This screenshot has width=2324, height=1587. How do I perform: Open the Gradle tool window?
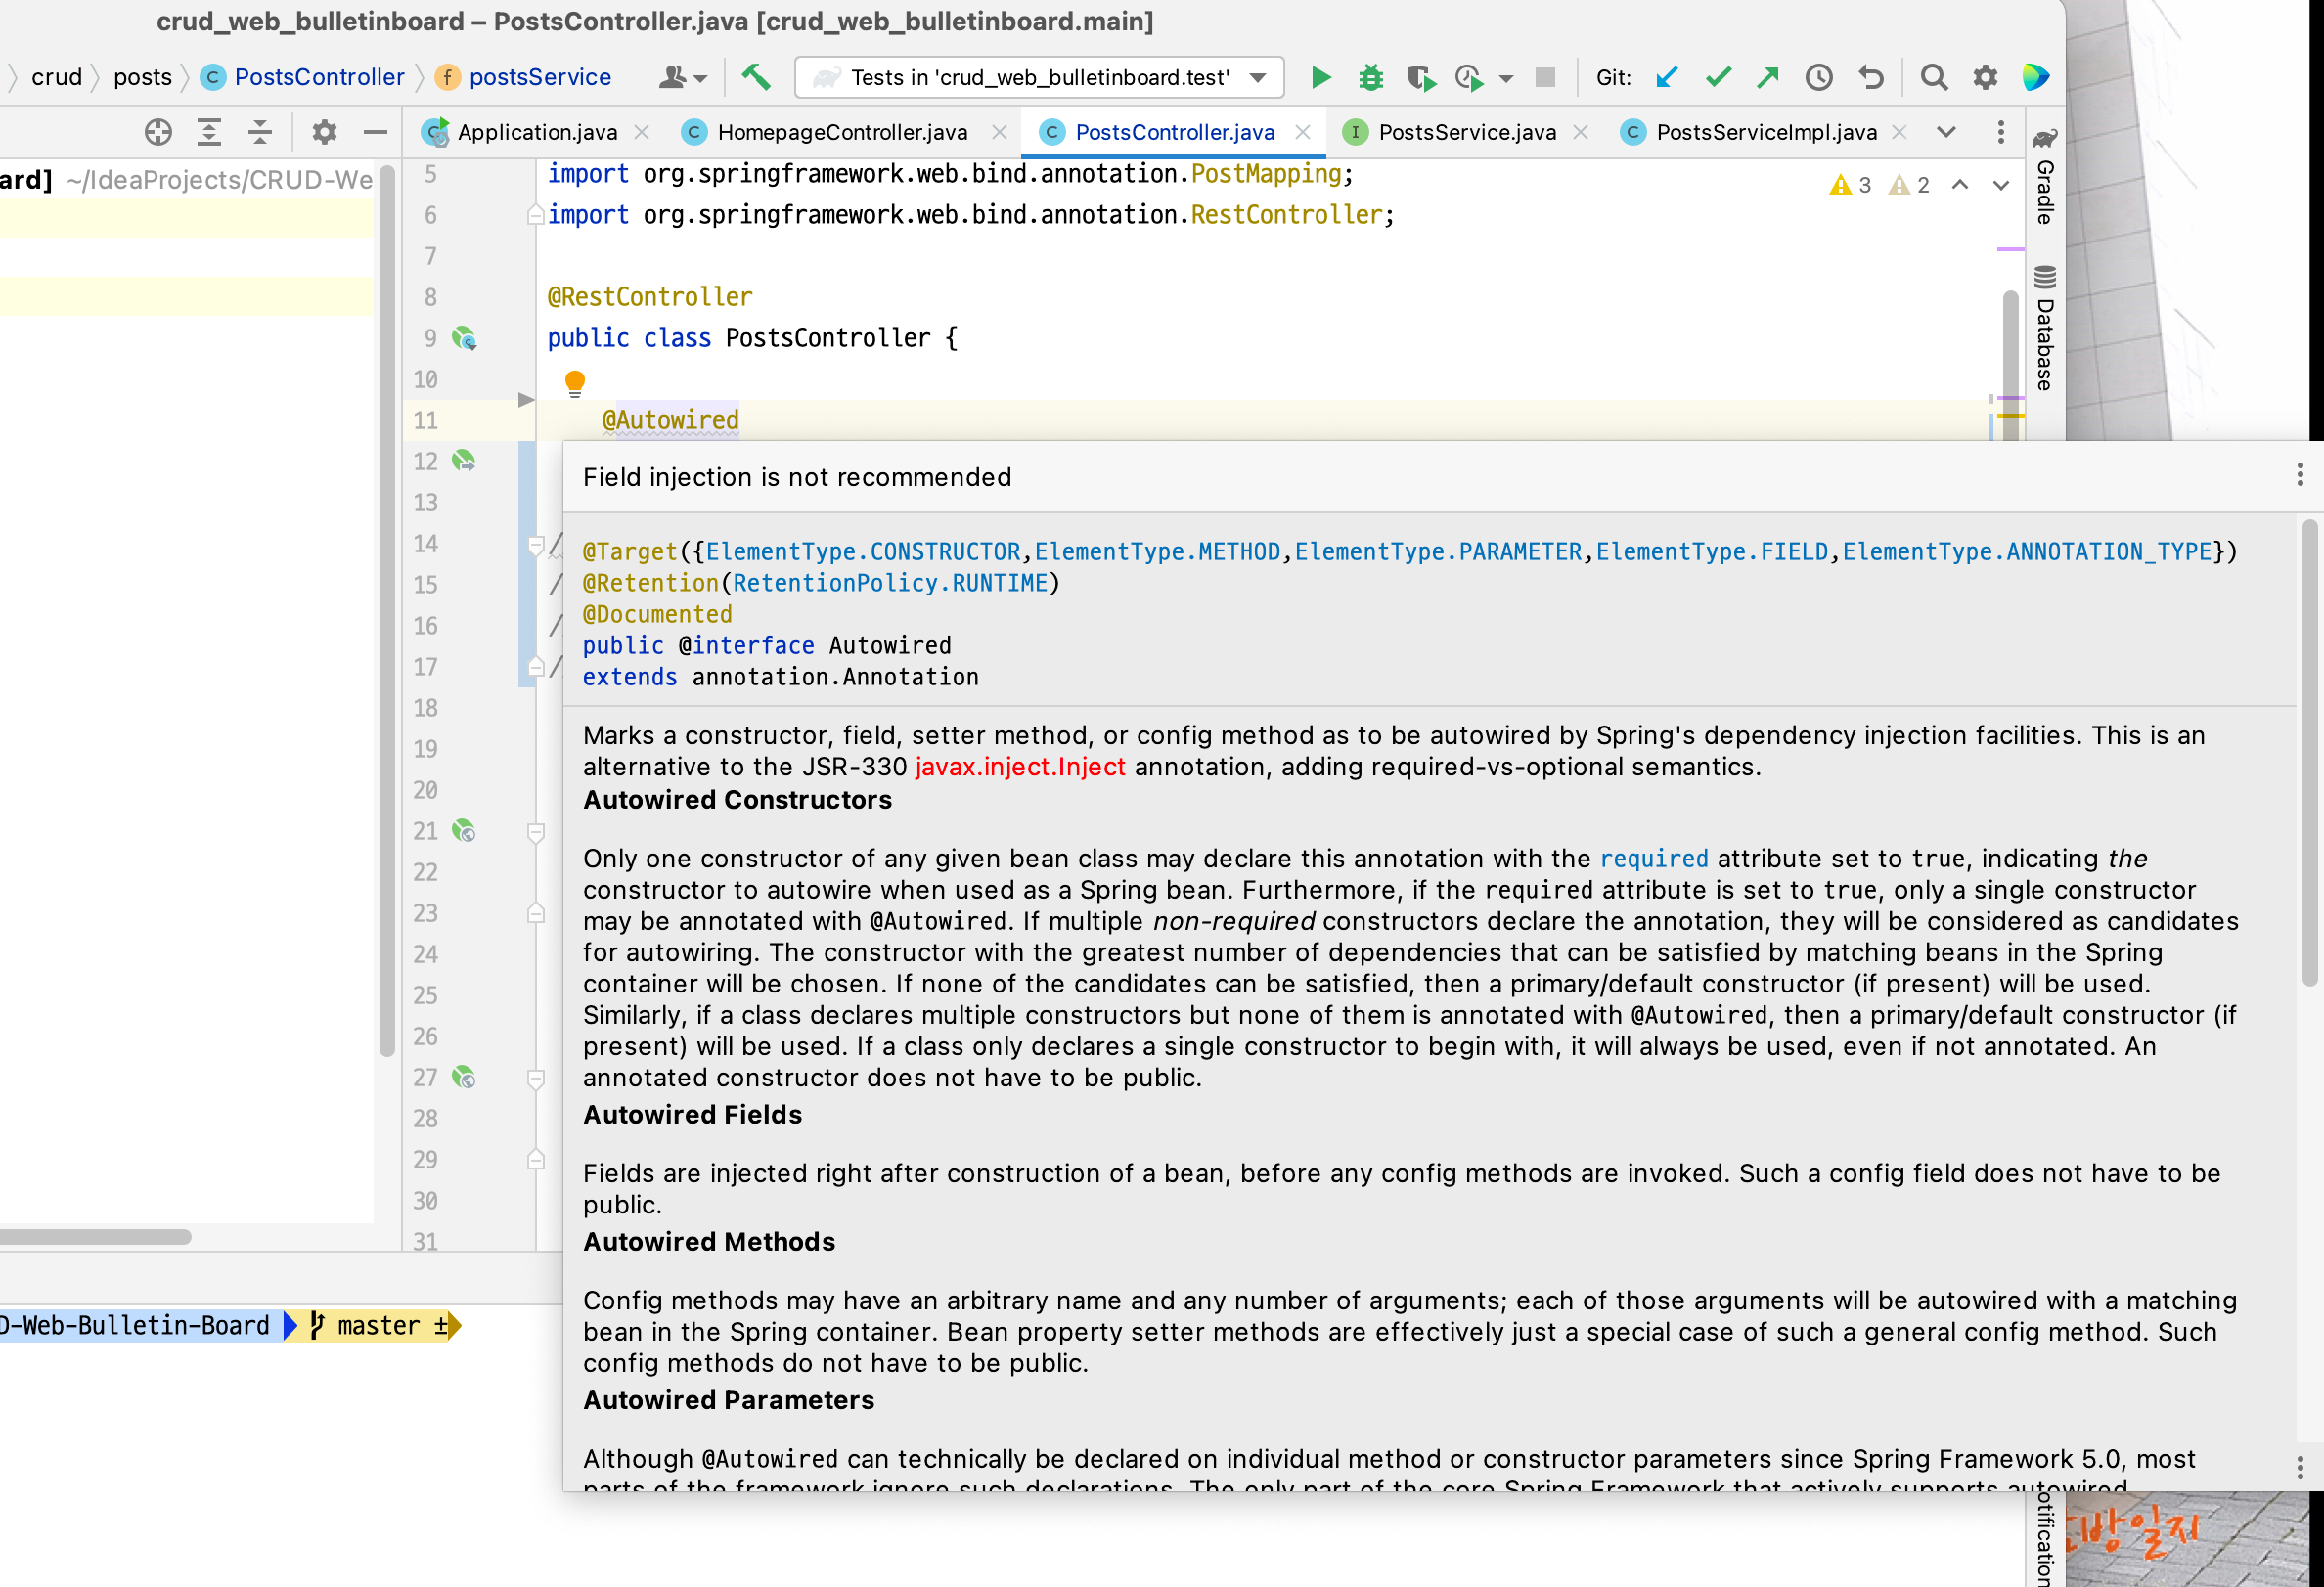[2045, 178]
